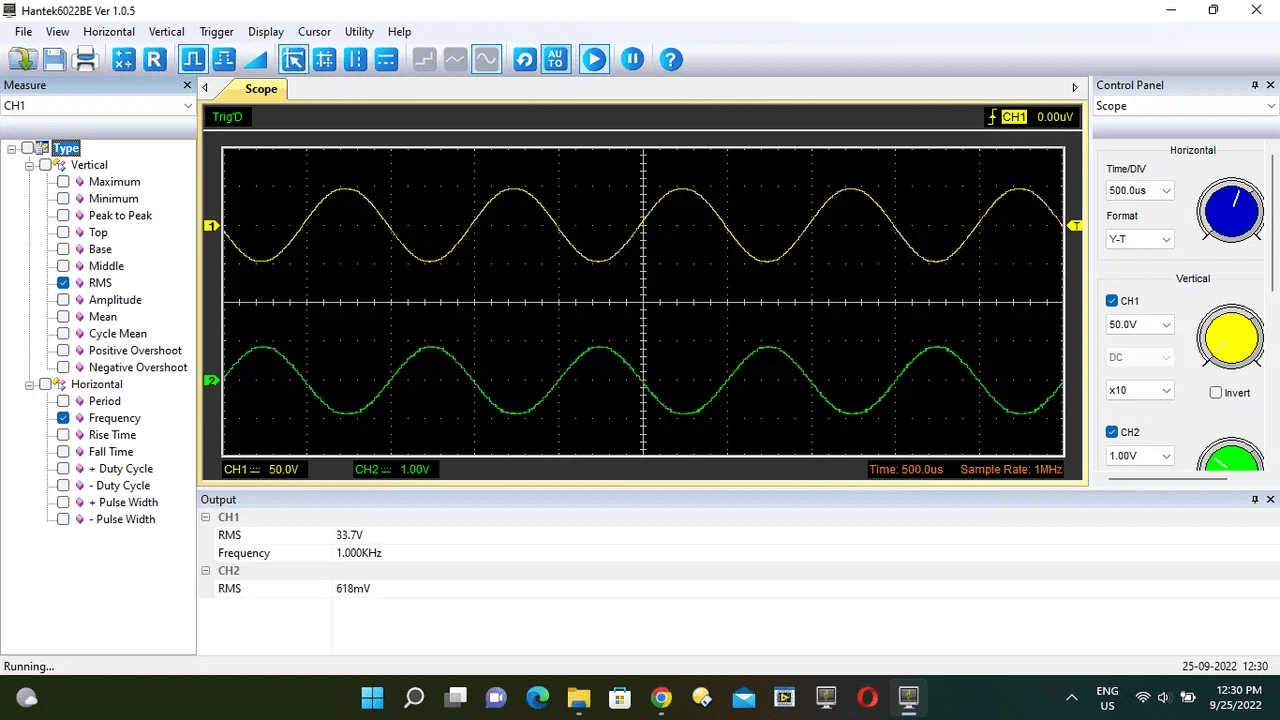Click the left tab scroll arrow
This screenshot has height=720, width=1280.
pos(205,88)
